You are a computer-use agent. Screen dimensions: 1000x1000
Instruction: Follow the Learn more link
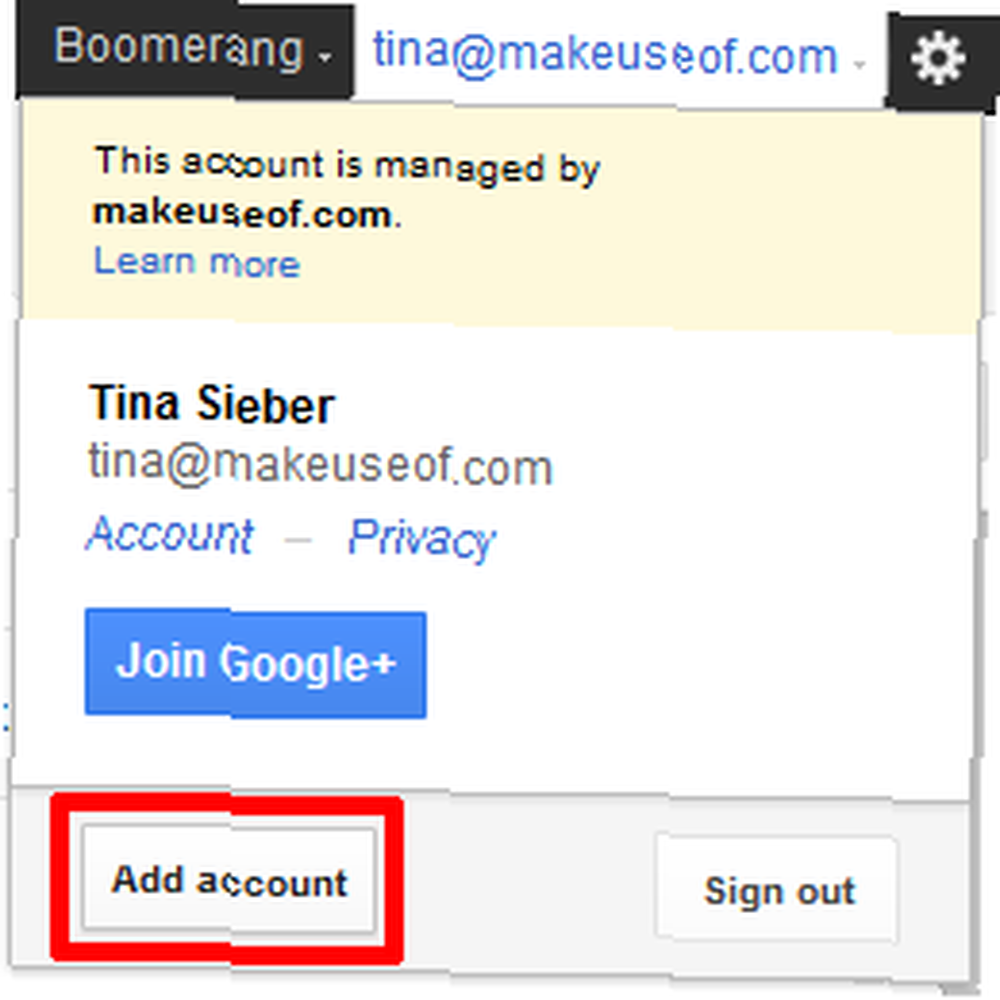tap(196, 262)
